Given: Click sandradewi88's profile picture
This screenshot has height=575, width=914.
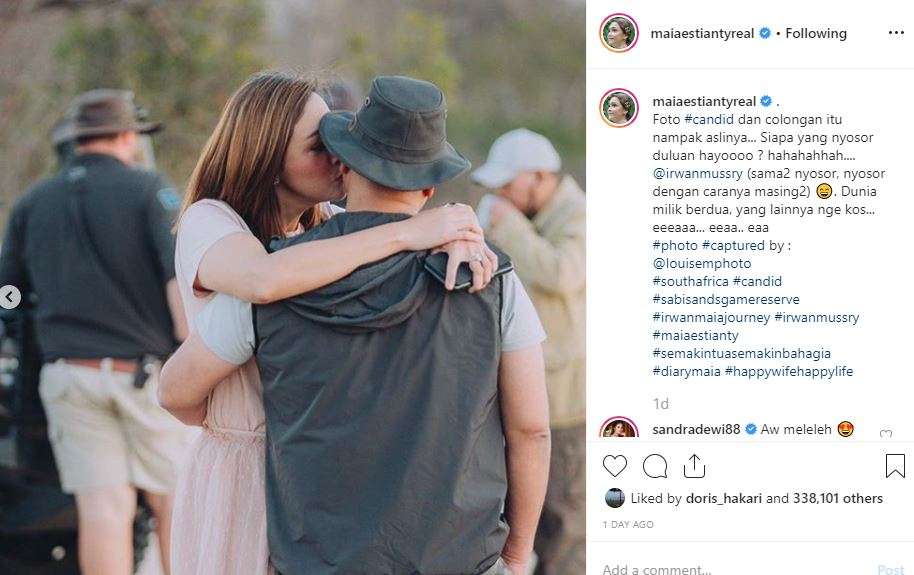Looking at the screenshot, I should click(x=619, y=430).
